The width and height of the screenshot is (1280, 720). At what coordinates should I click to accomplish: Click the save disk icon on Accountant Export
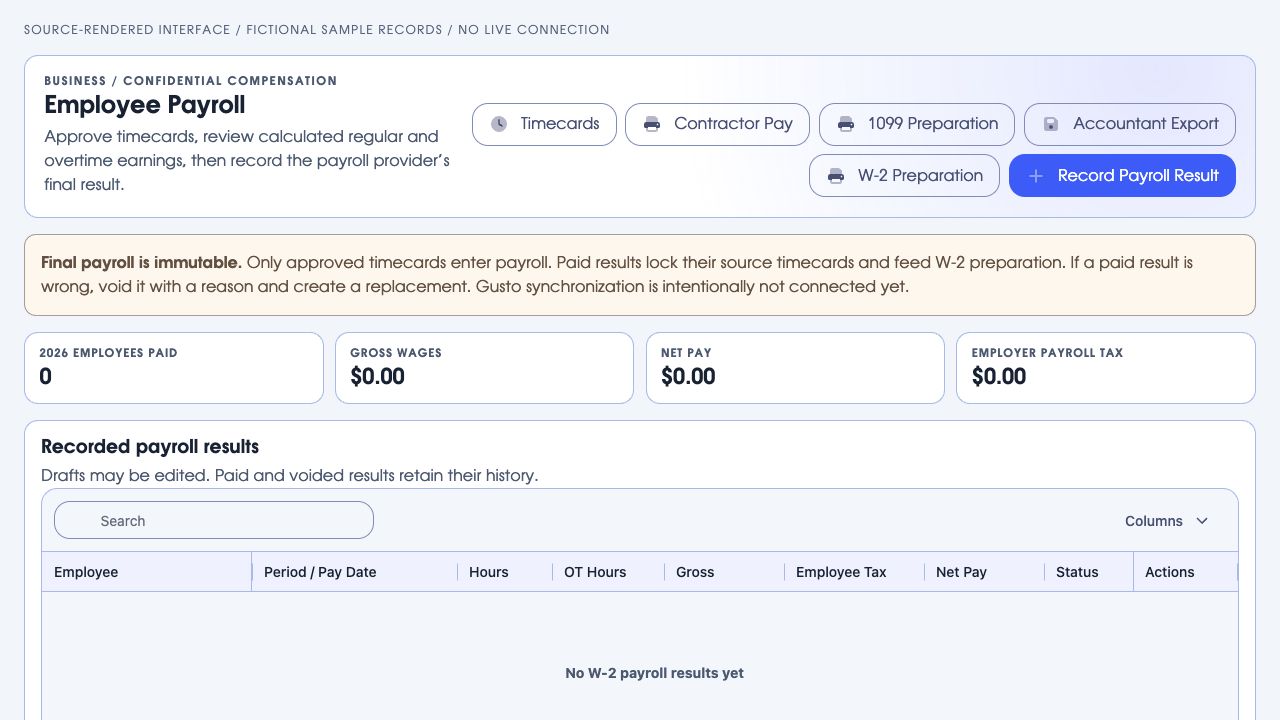pos(1051,124)
